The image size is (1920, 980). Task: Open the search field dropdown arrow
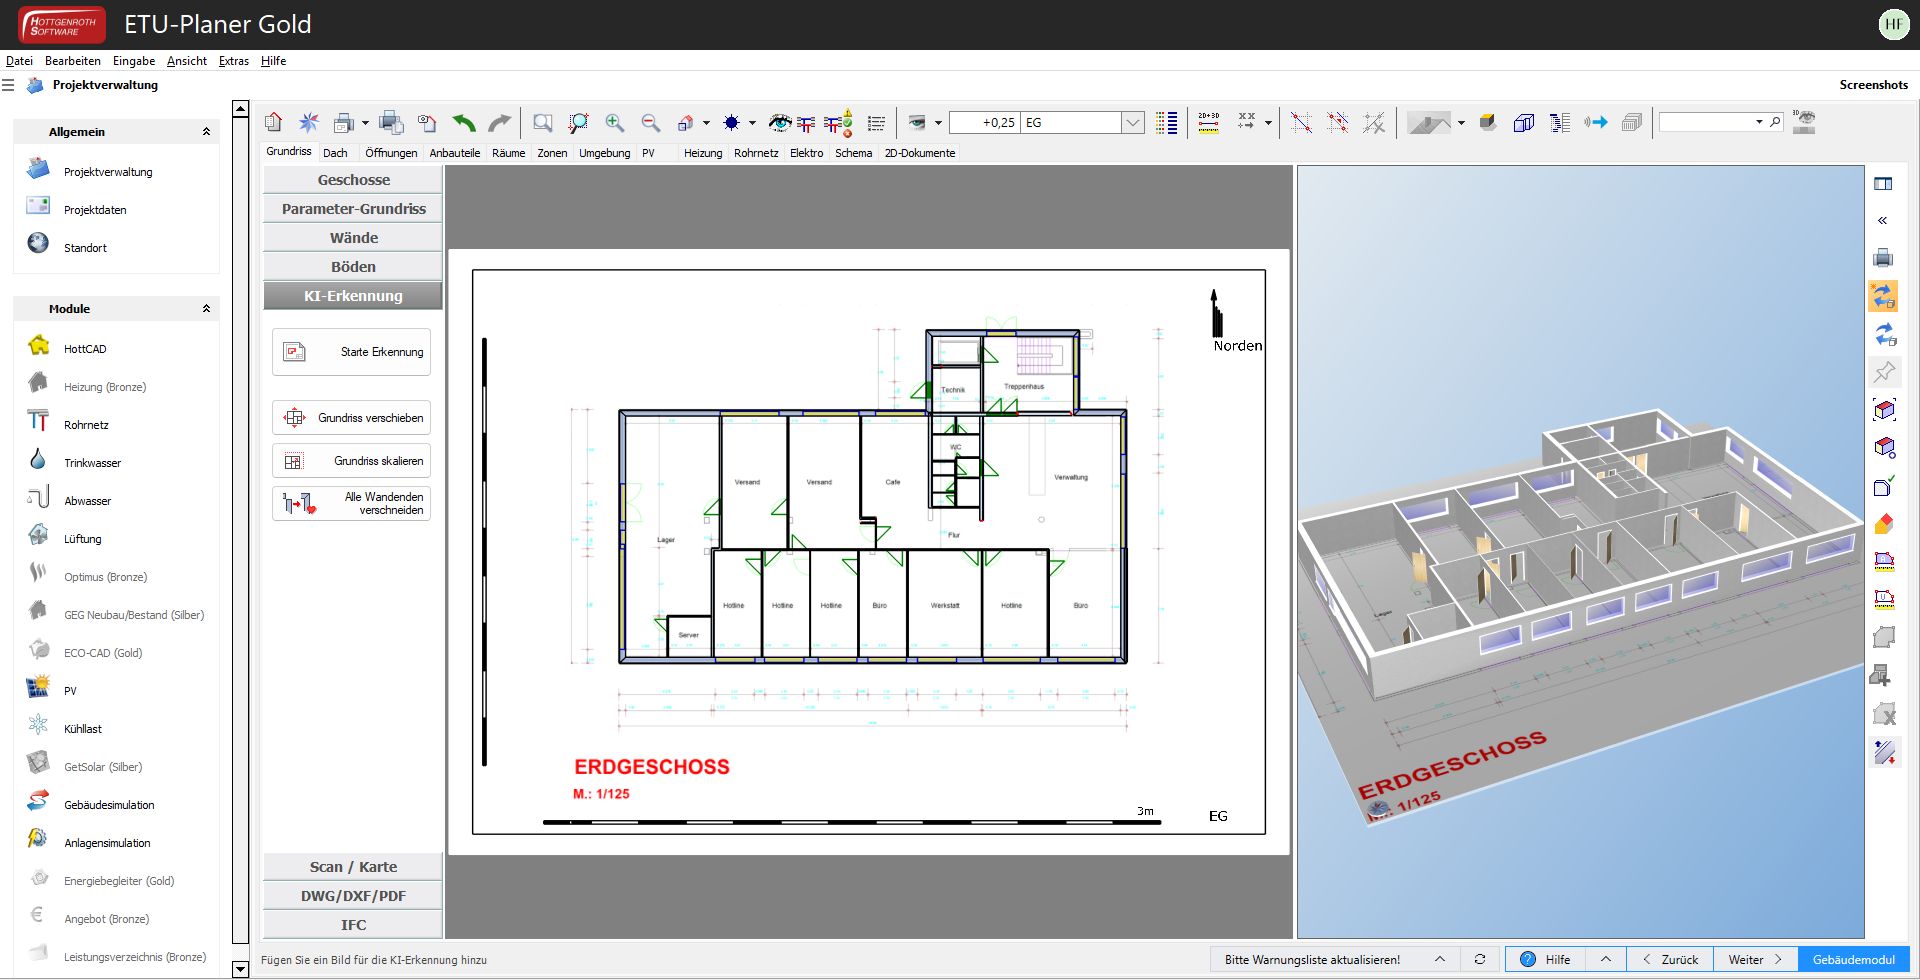1759,122
